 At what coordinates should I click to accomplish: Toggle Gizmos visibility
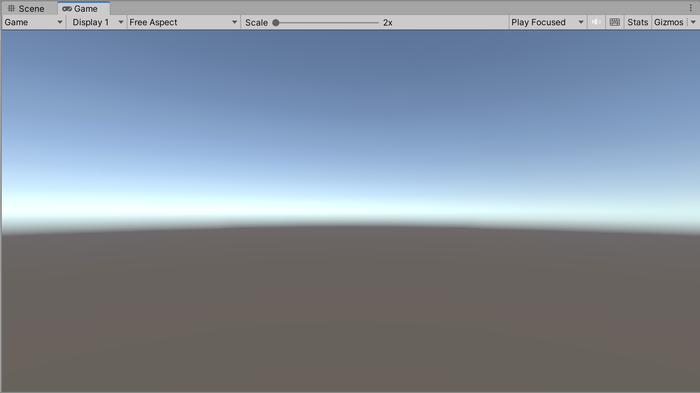669,22
